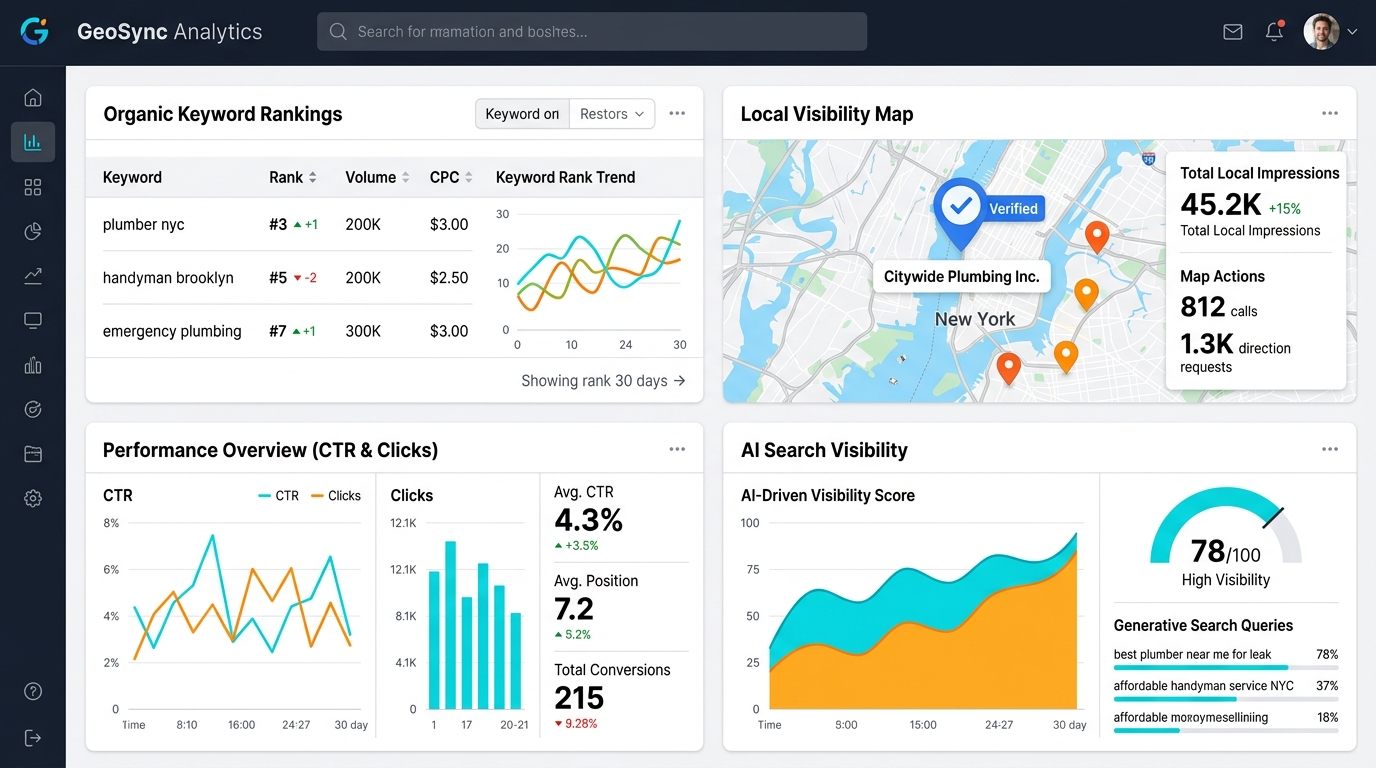Click the affordable handyman service NYC query

coord(1203,686)
